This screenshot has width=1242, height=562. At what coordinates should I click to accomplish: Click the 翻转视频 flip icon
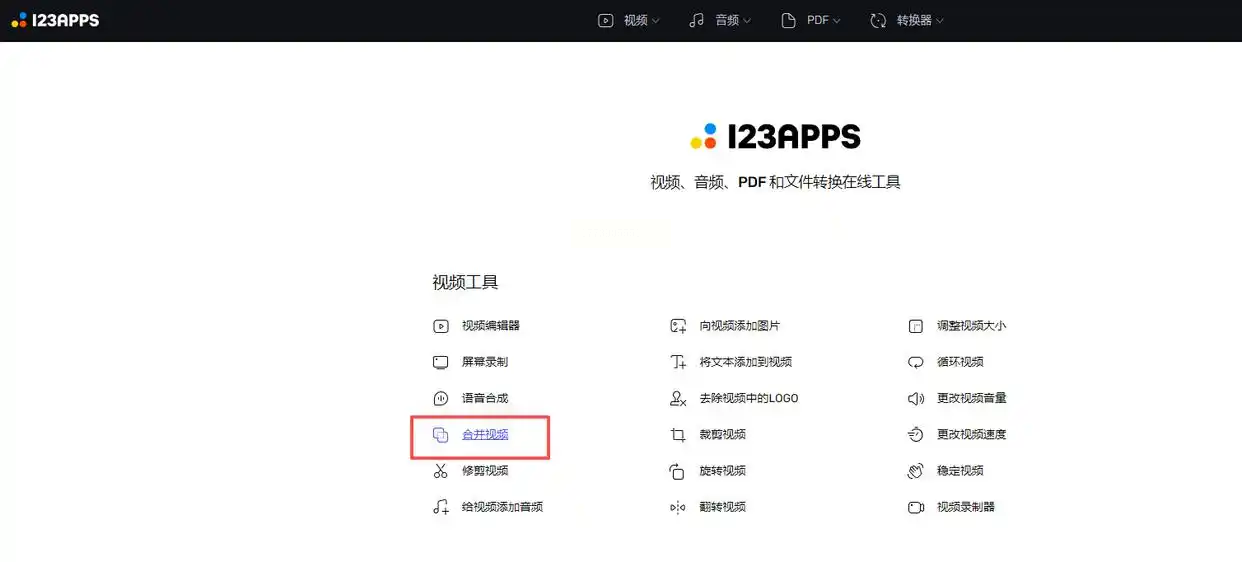click(x=678, y=507)
